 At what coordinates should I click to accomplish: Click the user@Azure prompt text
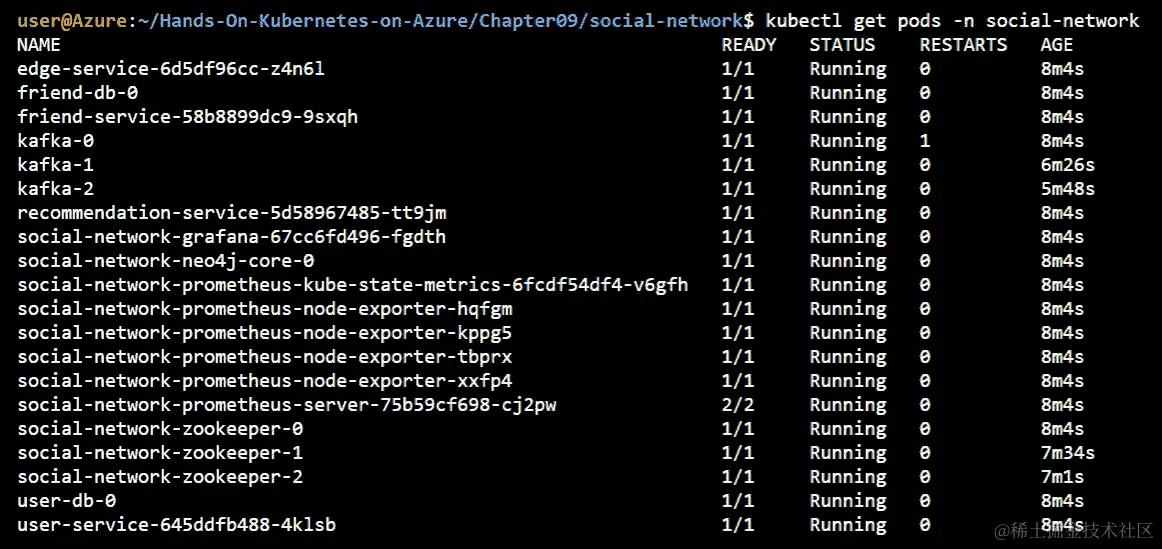(72, 21)
